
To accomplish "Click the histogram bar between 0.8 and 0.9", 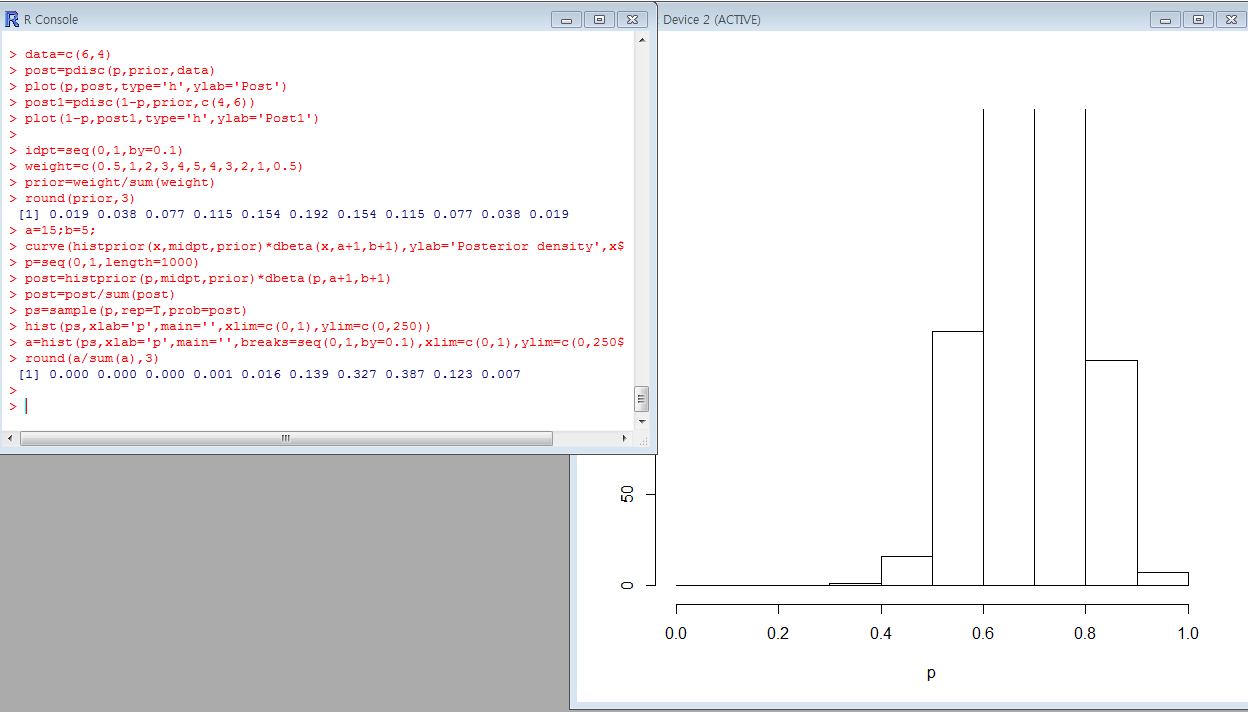I will point(1111,472).
